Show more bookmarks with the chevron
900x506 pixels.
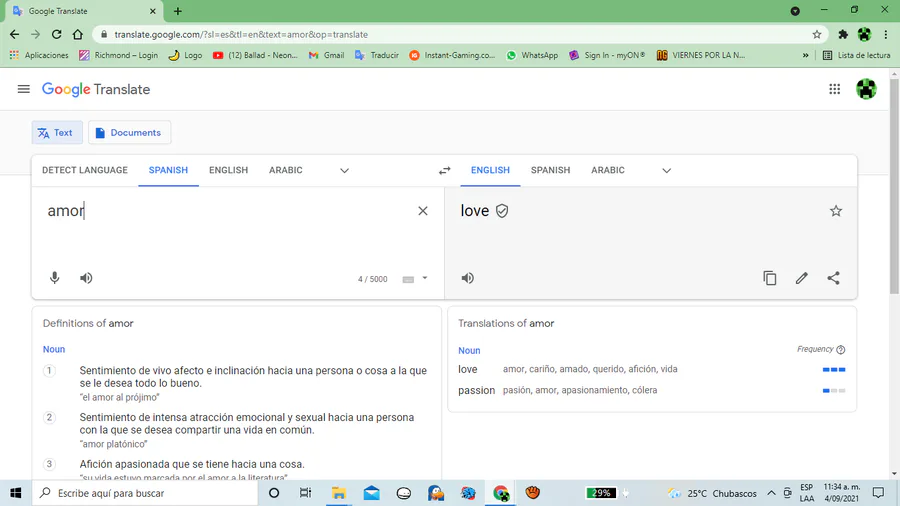805,55
